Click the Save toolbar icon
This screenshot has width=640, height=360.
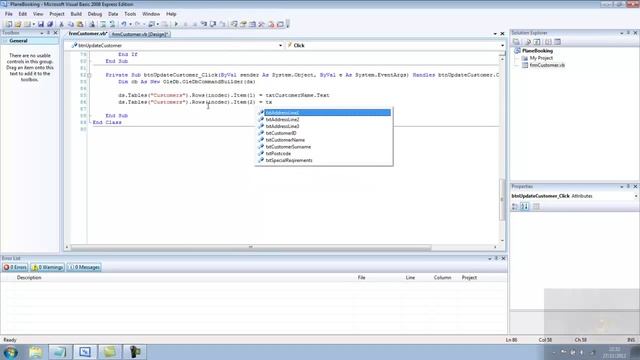coord(41,24)
